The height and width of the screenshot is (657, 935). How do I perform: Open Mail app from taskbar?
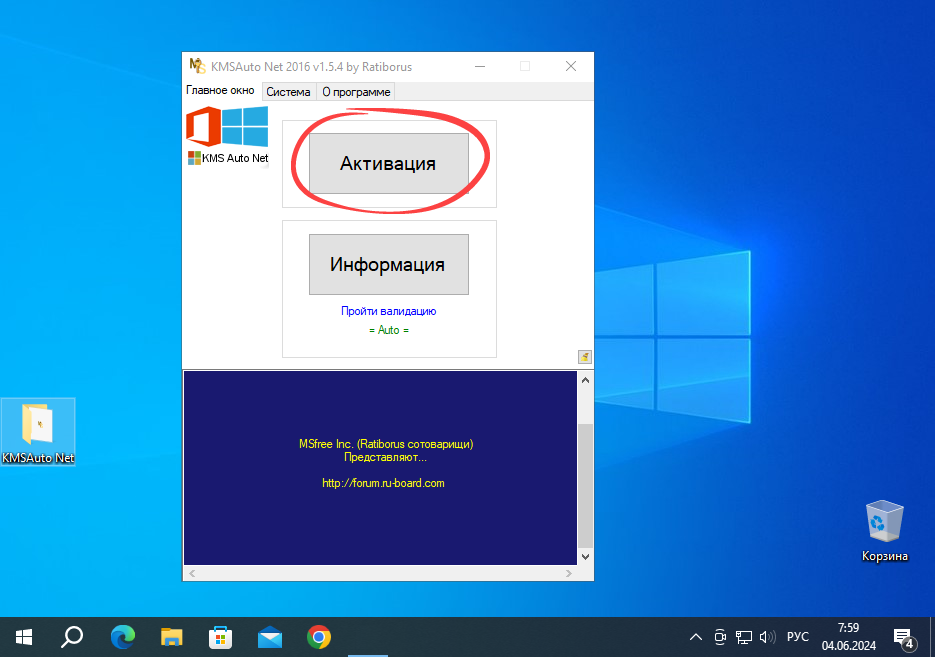click(270, 637)
